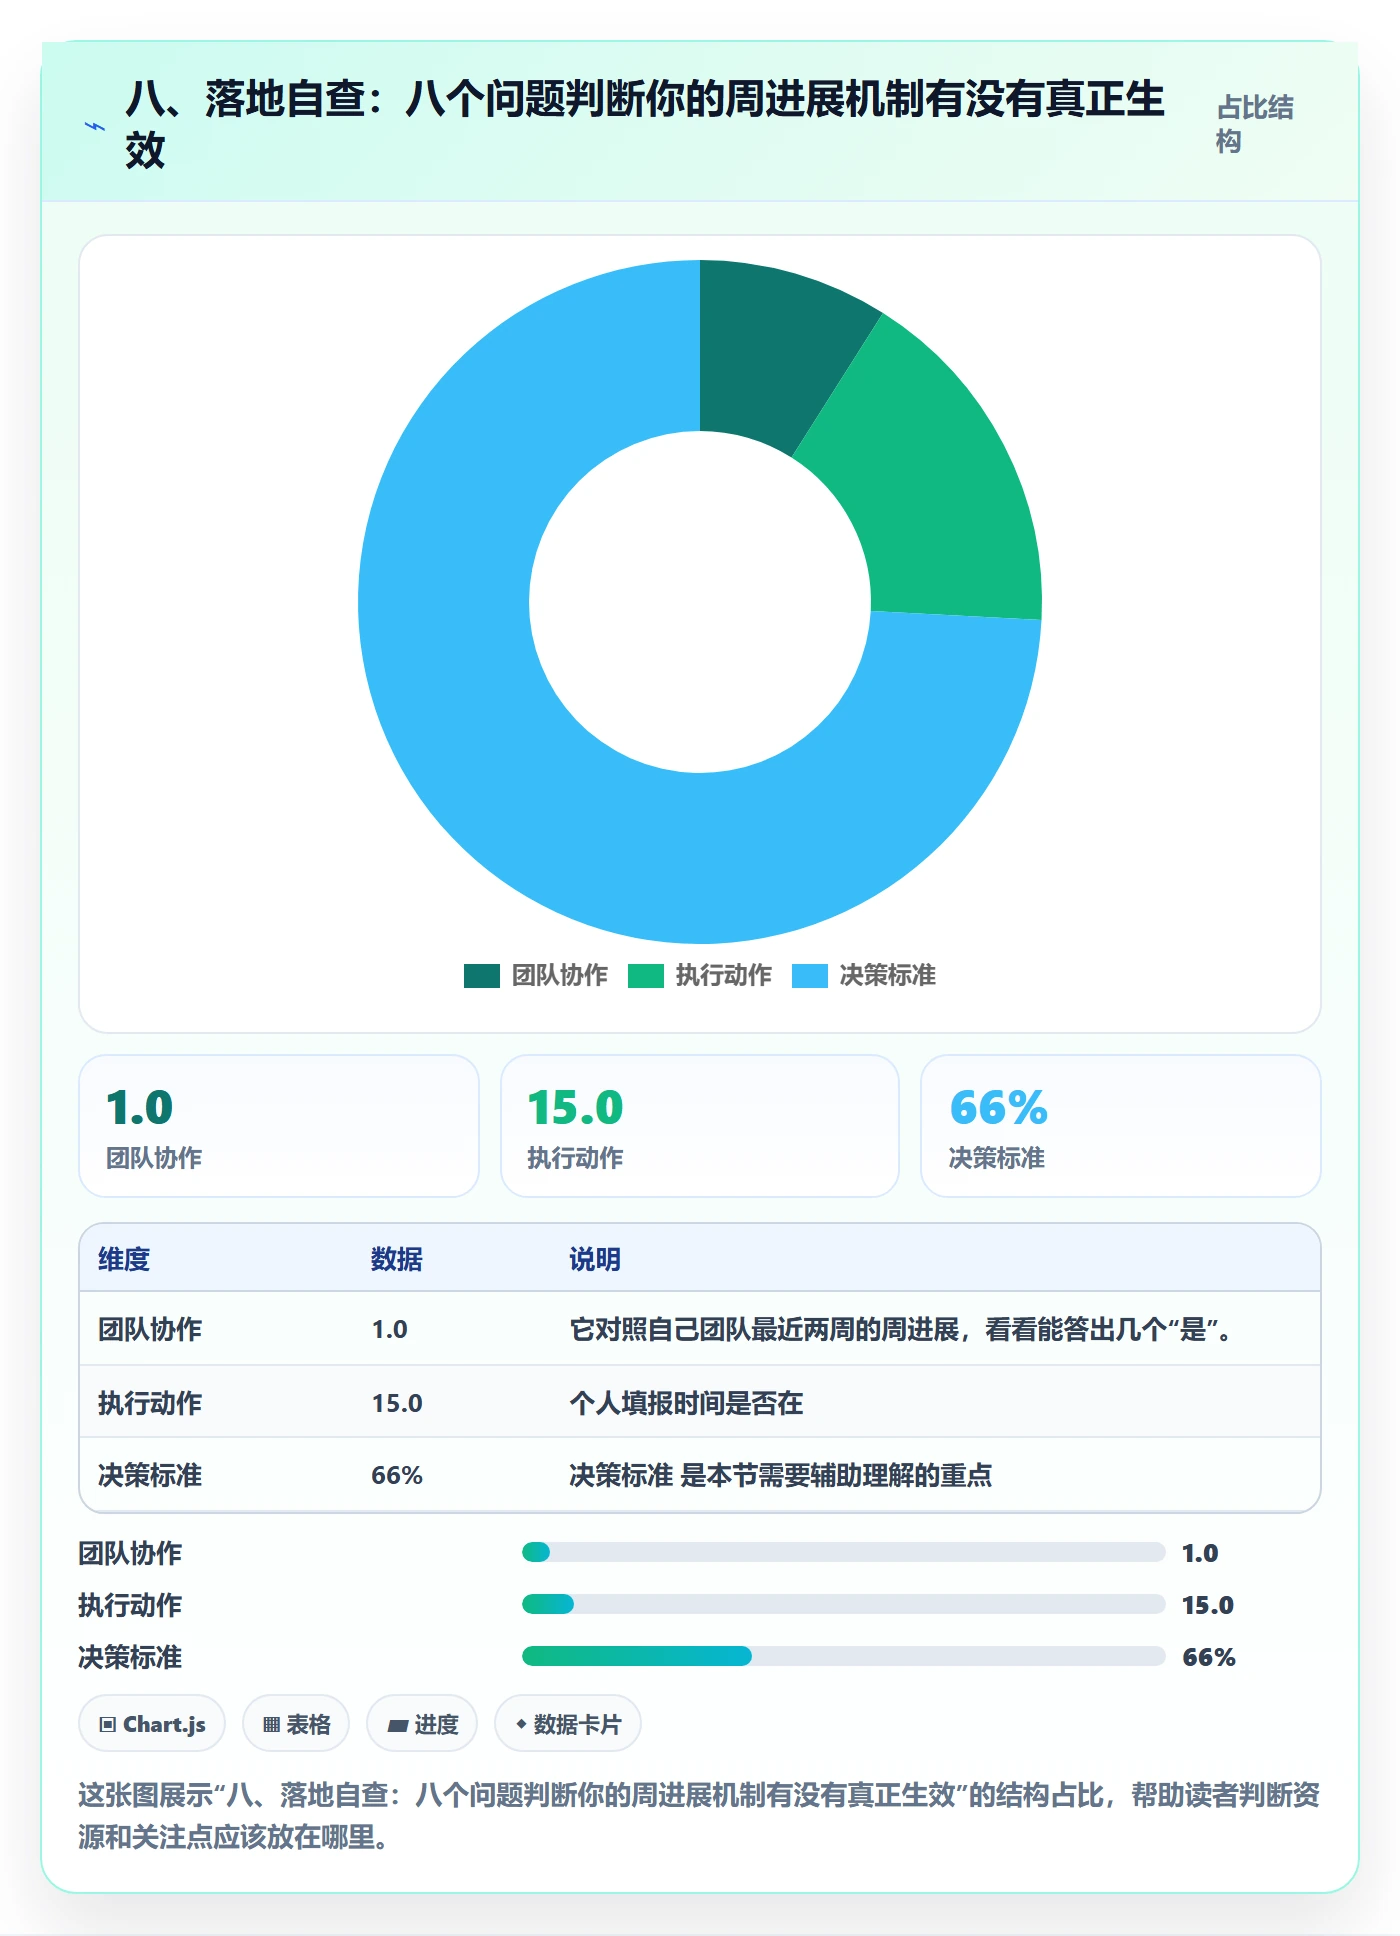This screenshot has width=1400, height=1936.
Task: Click the description 个人填报时间是否在
Action: (x=686, y=1403)
